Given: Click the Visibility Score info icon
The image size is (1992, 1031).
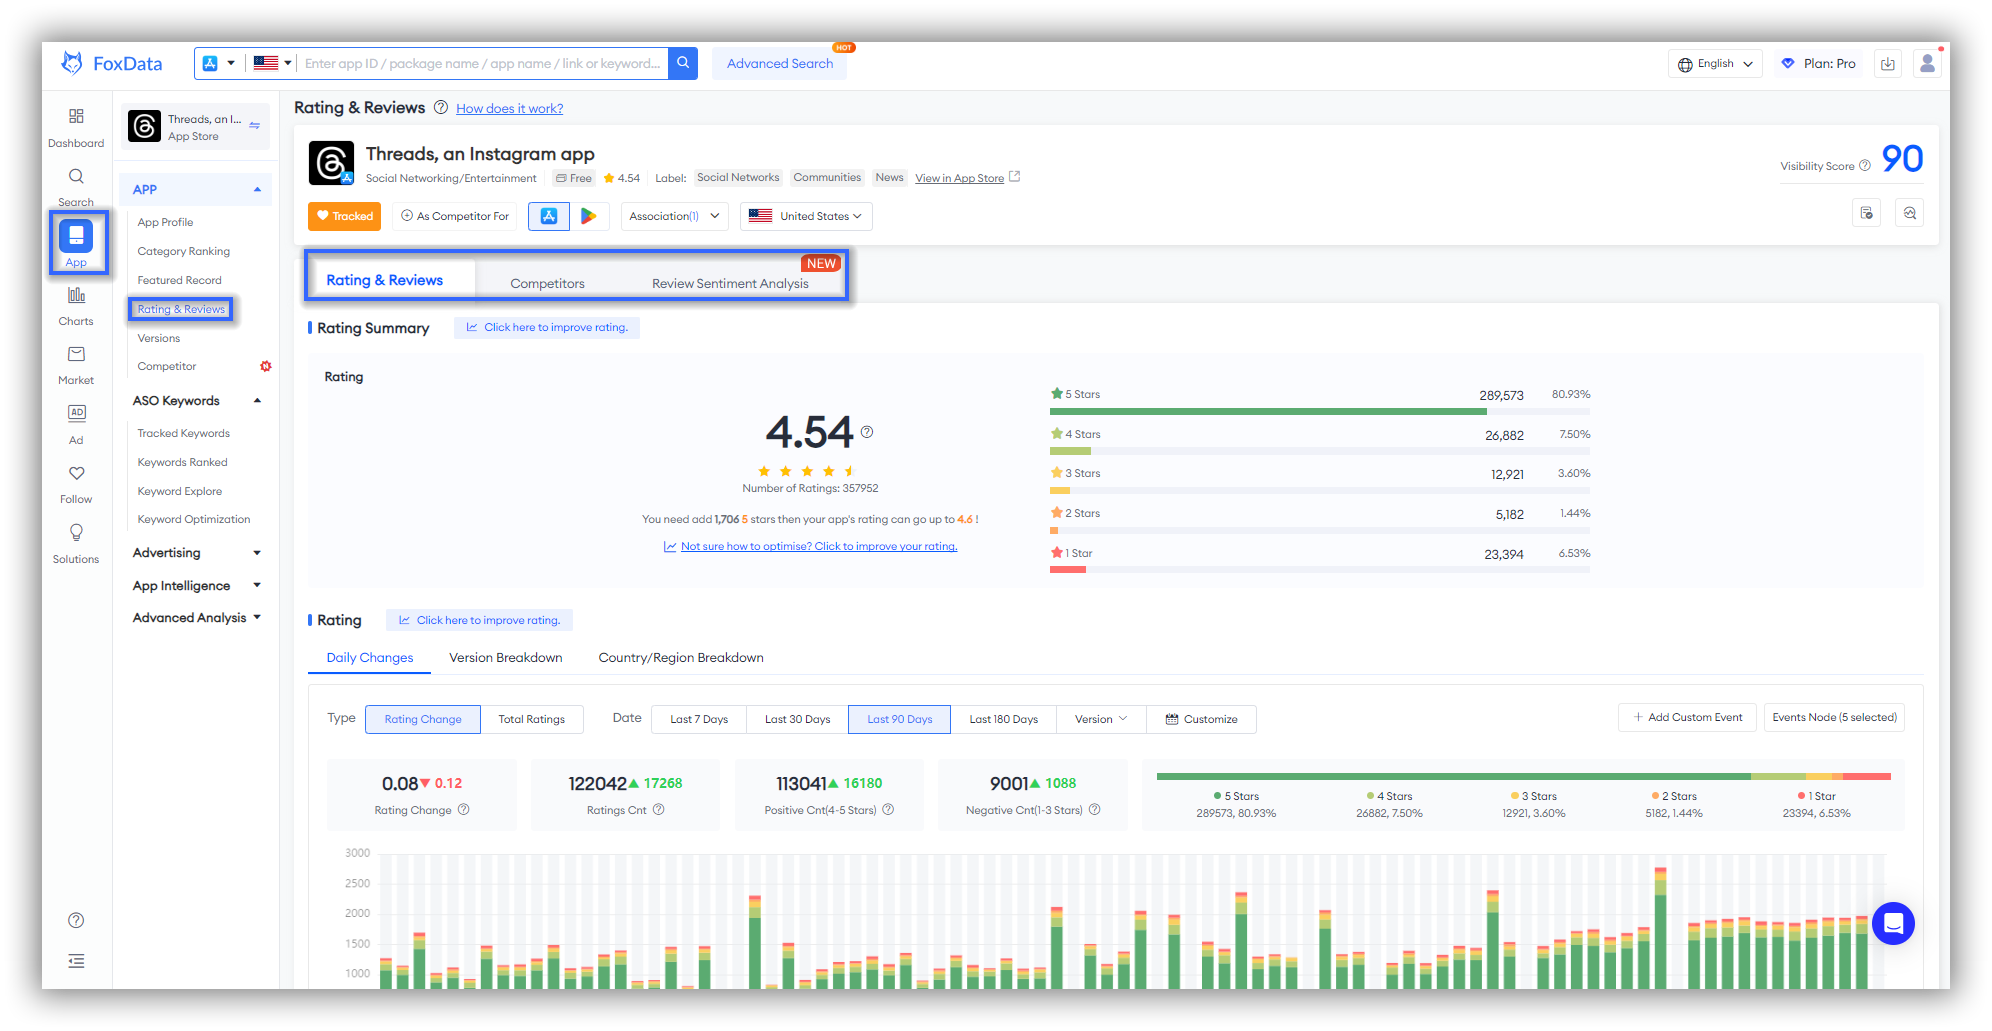Looking at the screenshot, I should [x=1865, y=166].
